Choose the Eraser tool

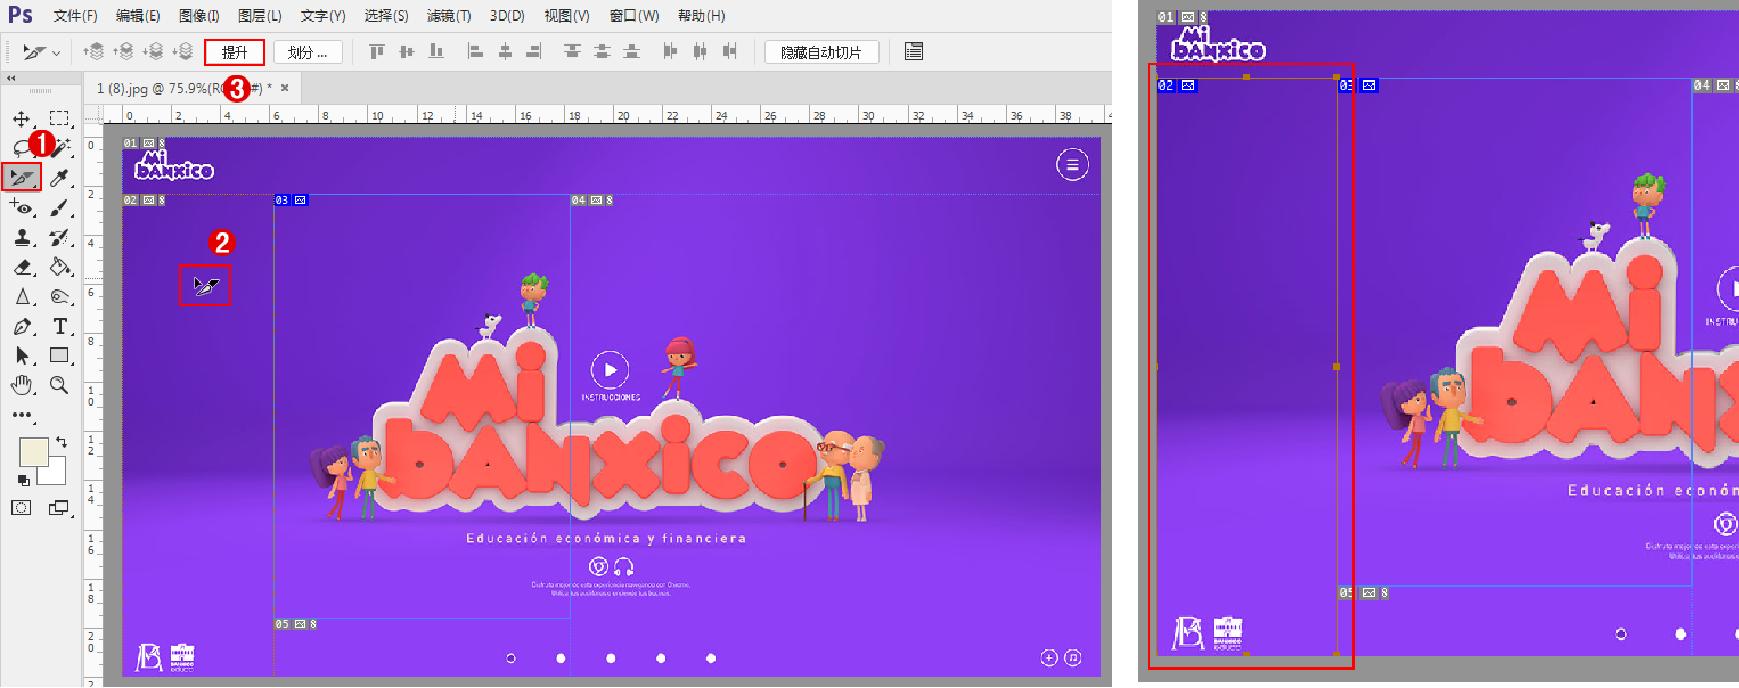click(x=21, y=267)
